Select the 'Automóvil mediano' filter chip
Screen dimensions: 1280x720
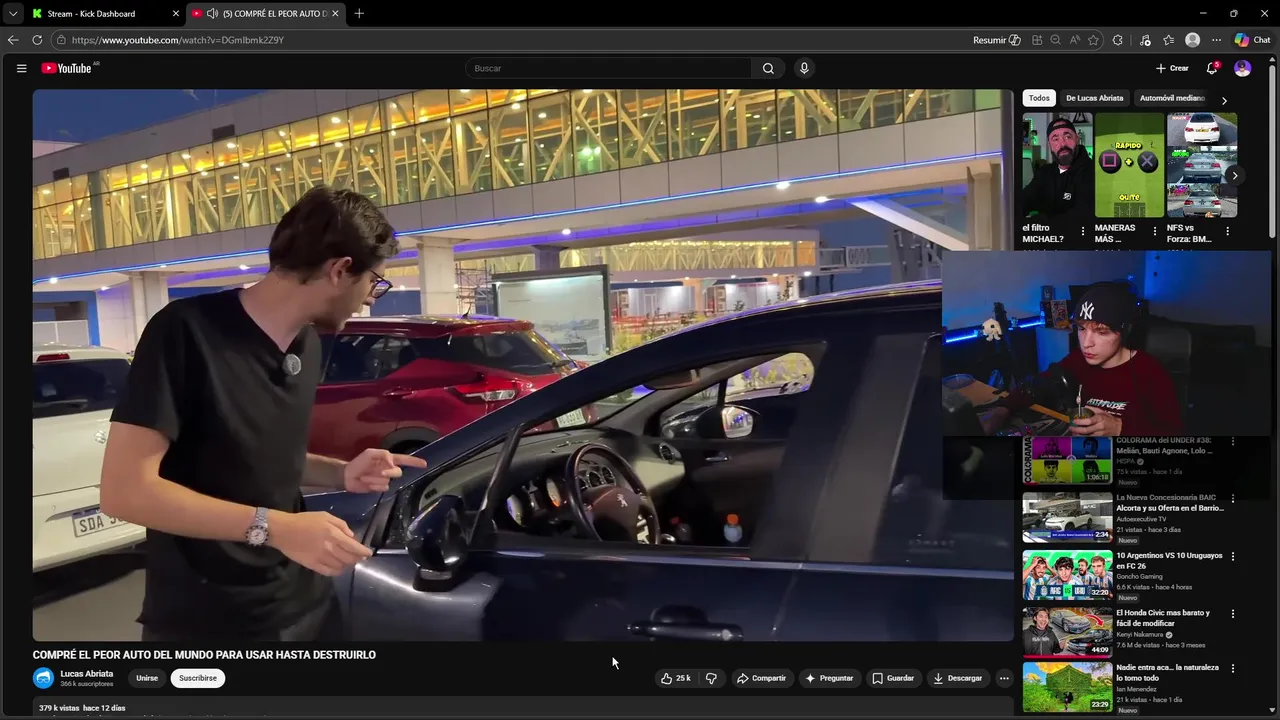tap(1172, 98)
